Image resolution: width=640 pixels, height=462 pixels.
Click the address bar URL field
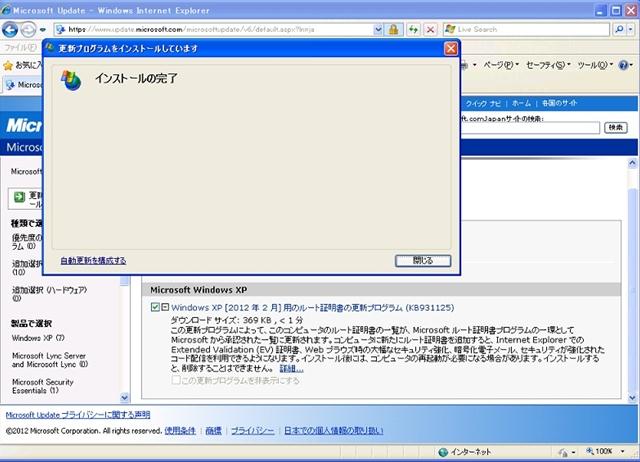(x=214, y=29)
